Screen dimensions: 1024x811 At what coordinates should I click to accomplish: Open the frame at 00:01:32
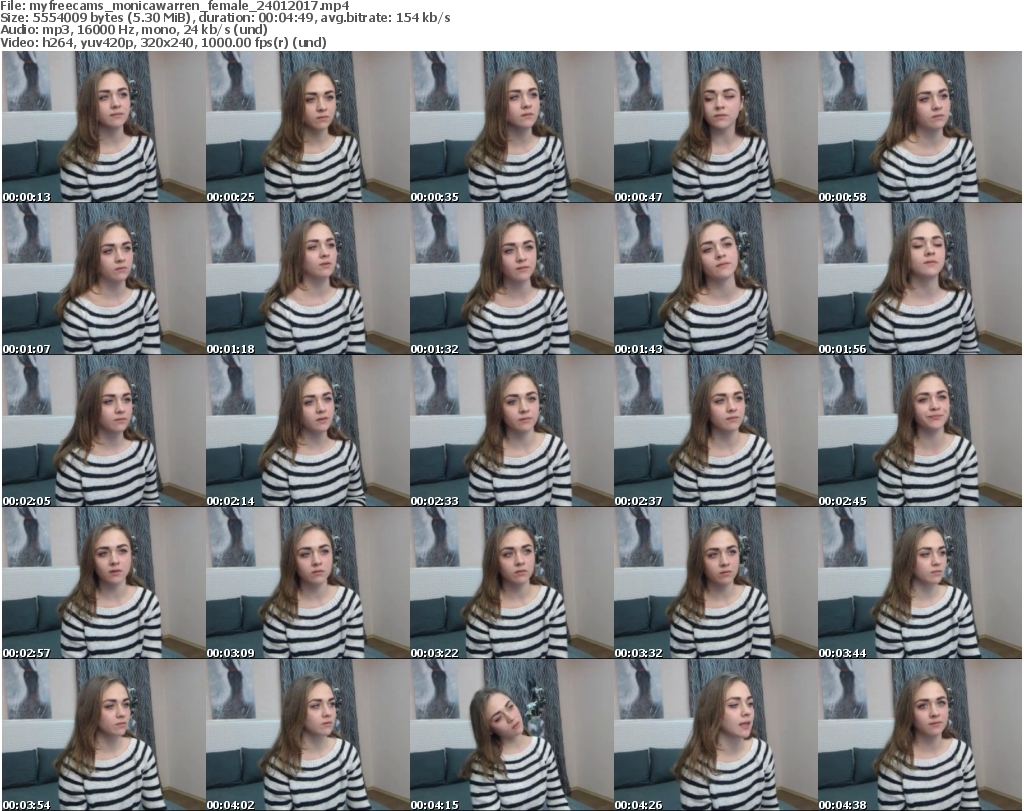pyautogui.click(x=511, y=279)
